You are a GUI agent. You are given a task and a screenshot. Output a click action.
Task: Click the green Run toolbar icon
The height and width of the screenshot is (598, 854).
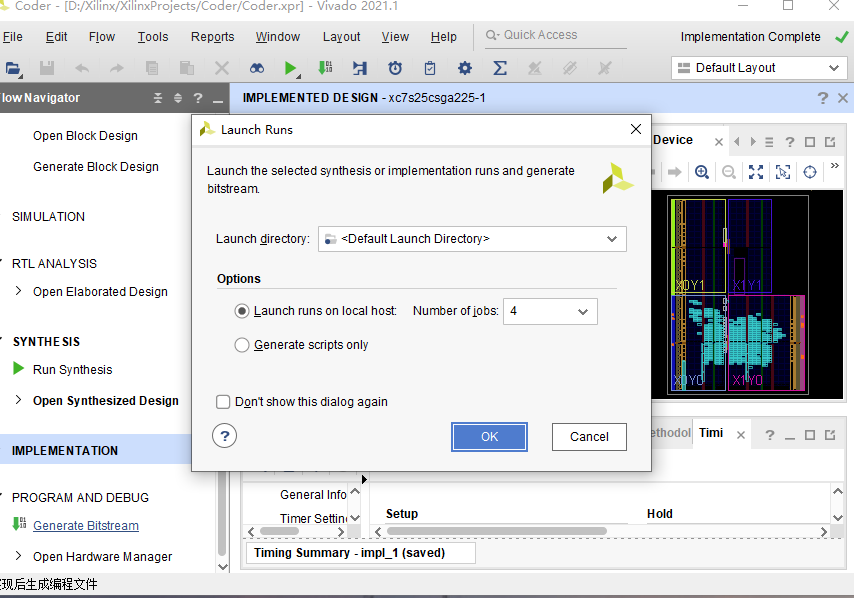(290, 68)
